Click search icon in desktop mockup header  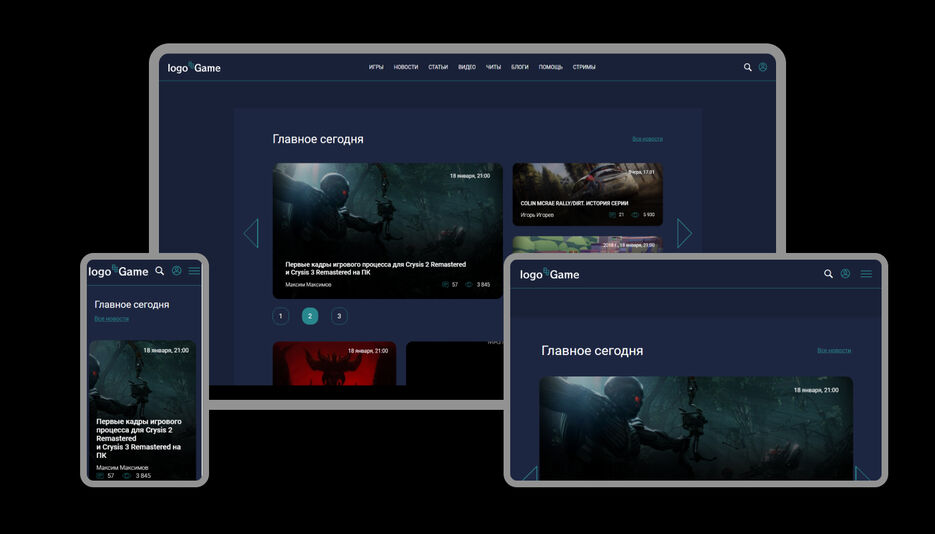(747, 67)
